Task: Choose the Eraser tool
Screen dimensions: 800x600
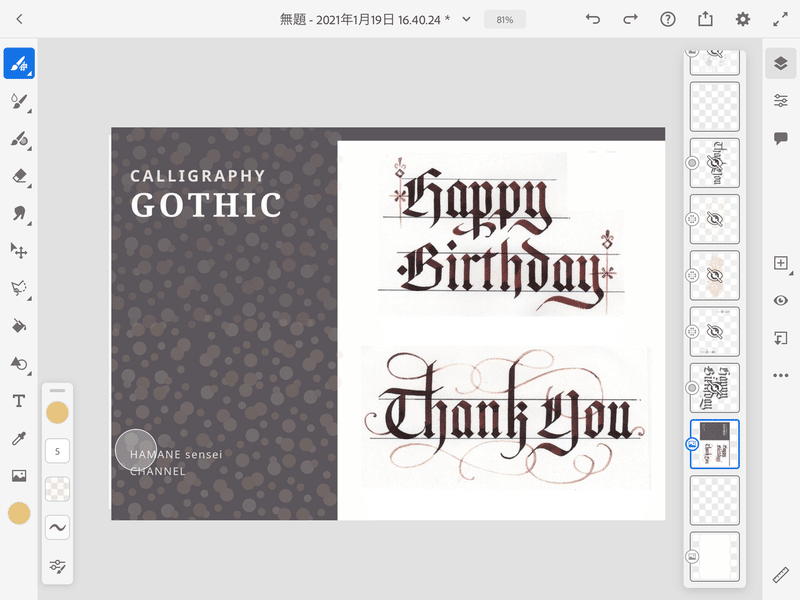Action: tap(19, 177)
